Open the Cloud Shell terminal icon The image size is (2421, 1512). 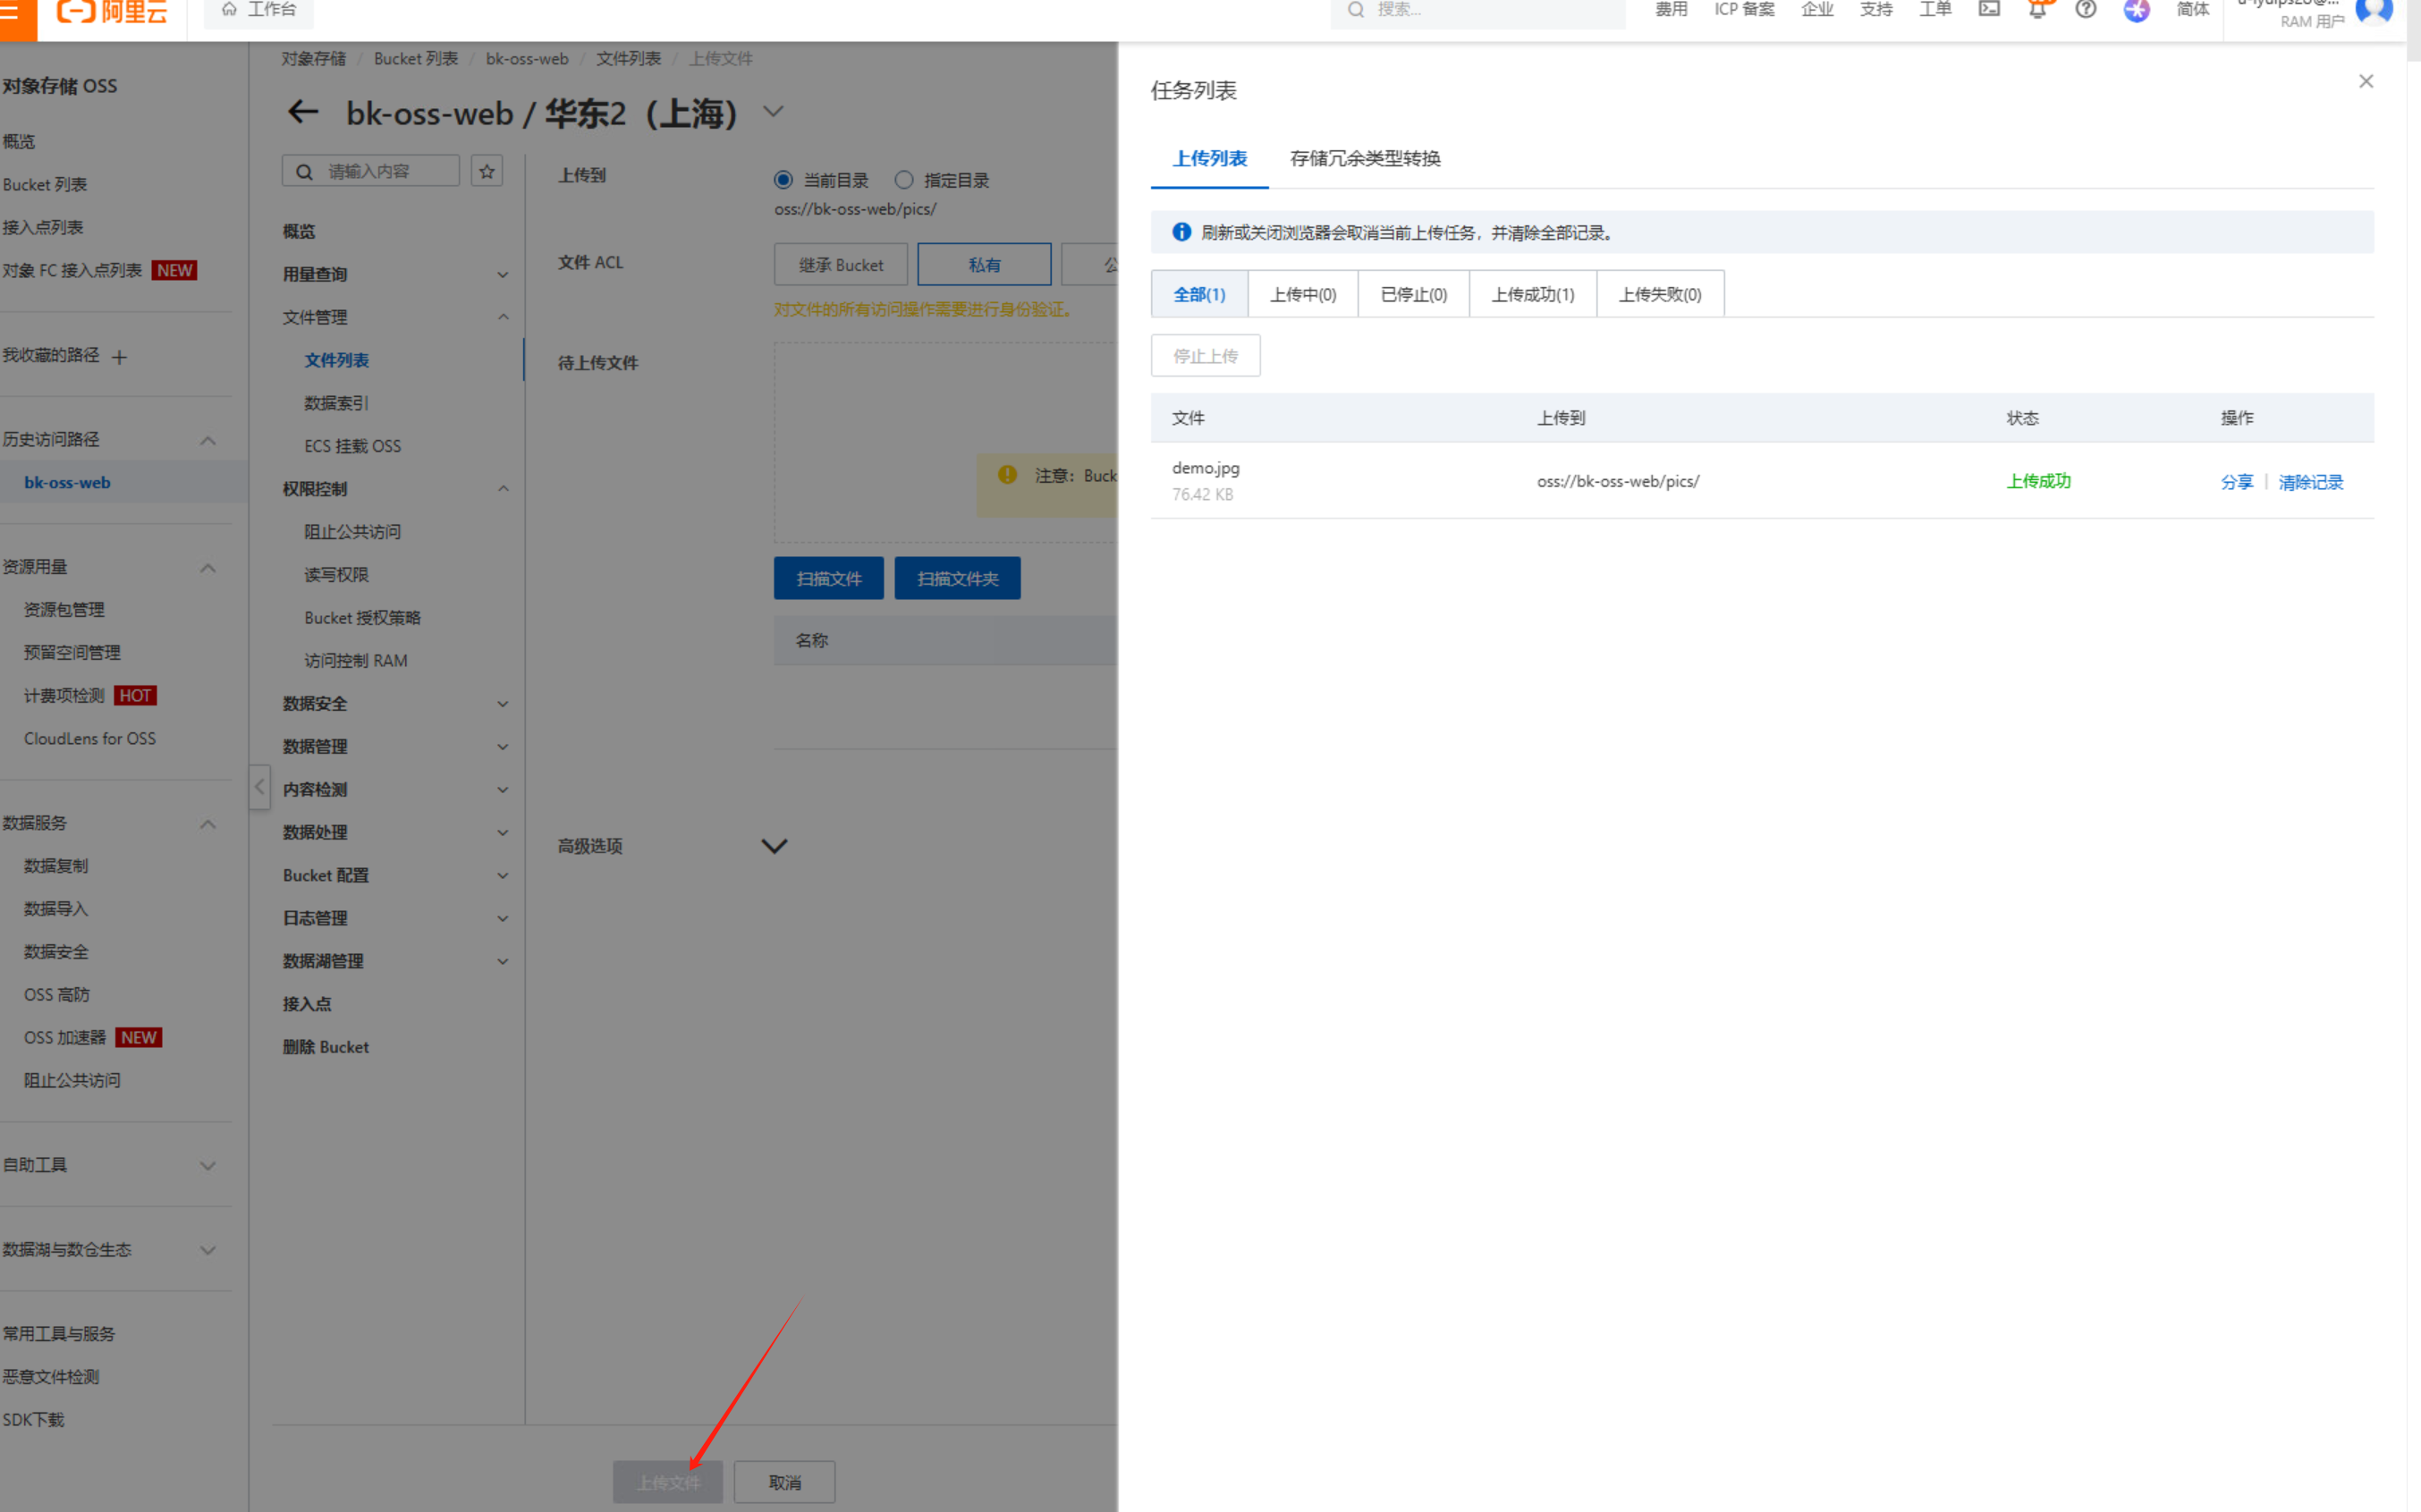pyautogui.click(x=1989, y=10)
